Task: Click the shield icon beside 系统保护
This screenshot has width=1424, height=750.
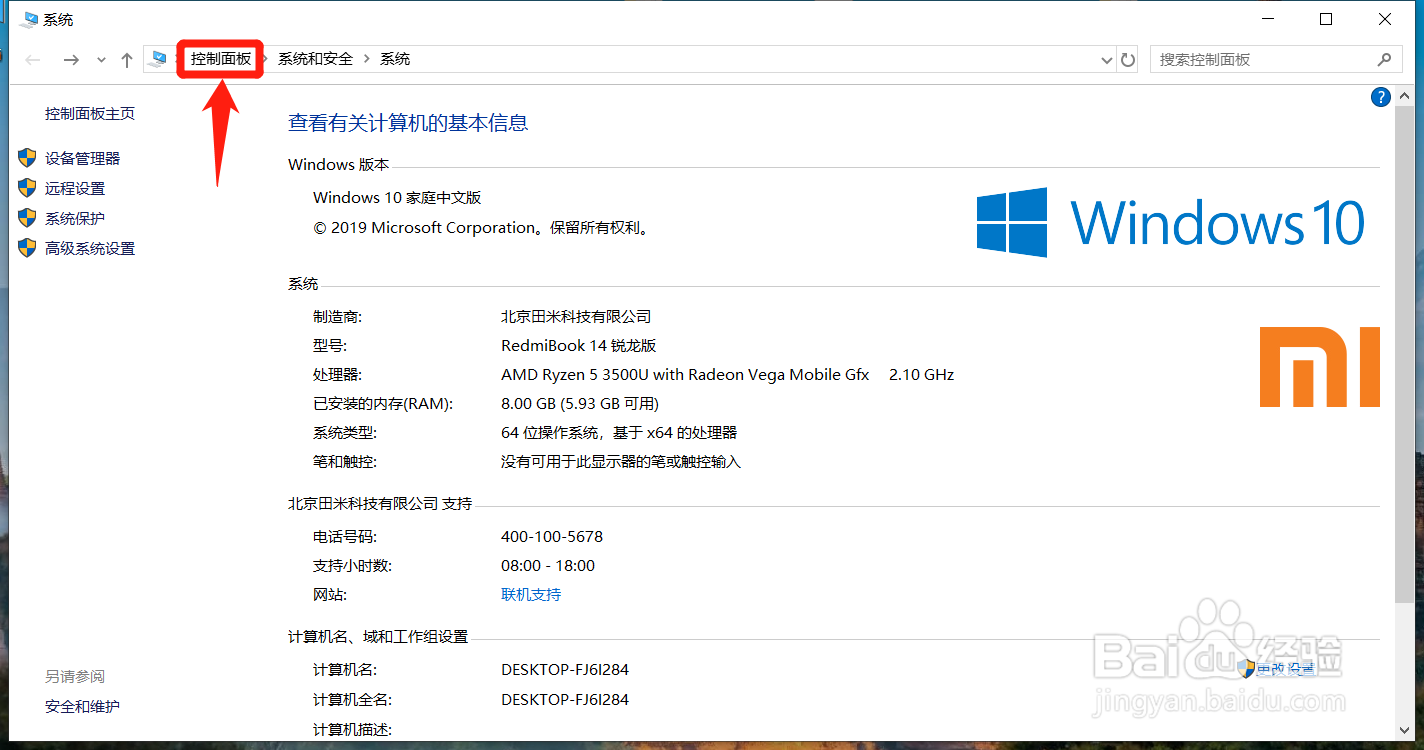Action: click(x=27, y=218)
